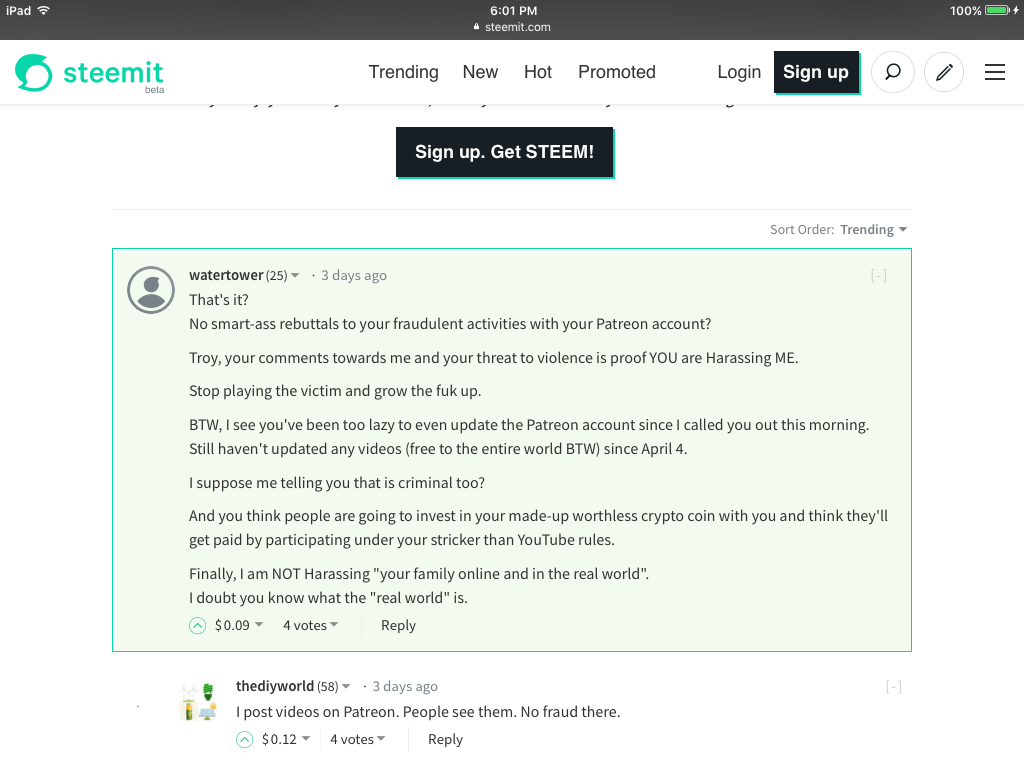Click the text "That's it?"

[x=219, y=300]
